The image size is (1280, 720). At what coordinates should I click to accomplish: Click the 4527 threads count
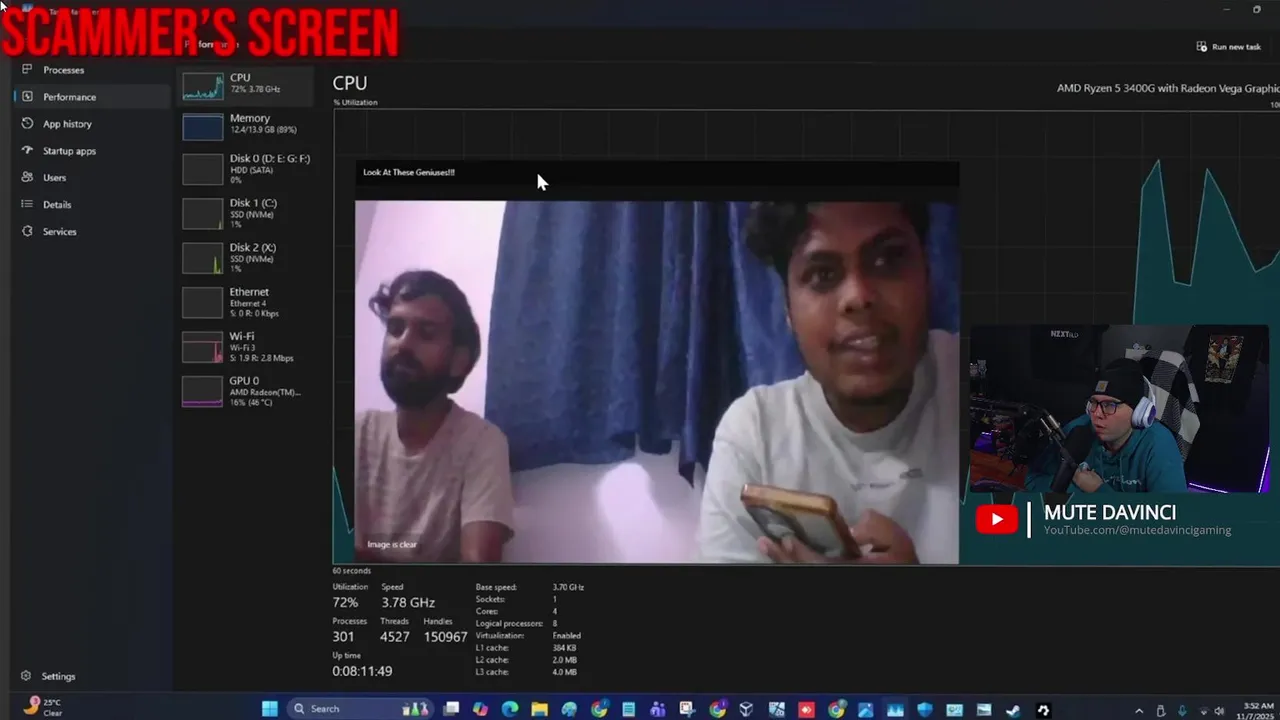tap(395, 637)
